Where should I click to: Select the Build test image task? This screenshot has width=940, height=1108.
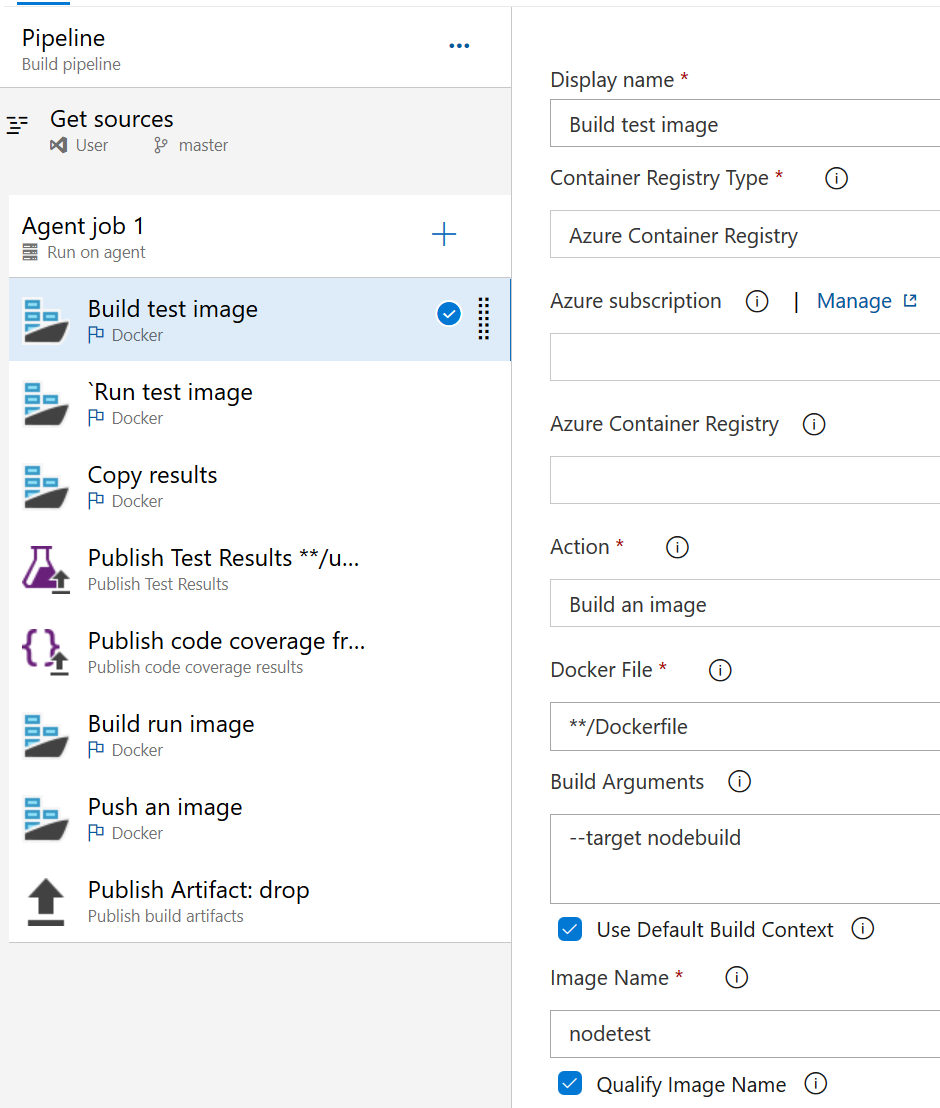point(260,320)
